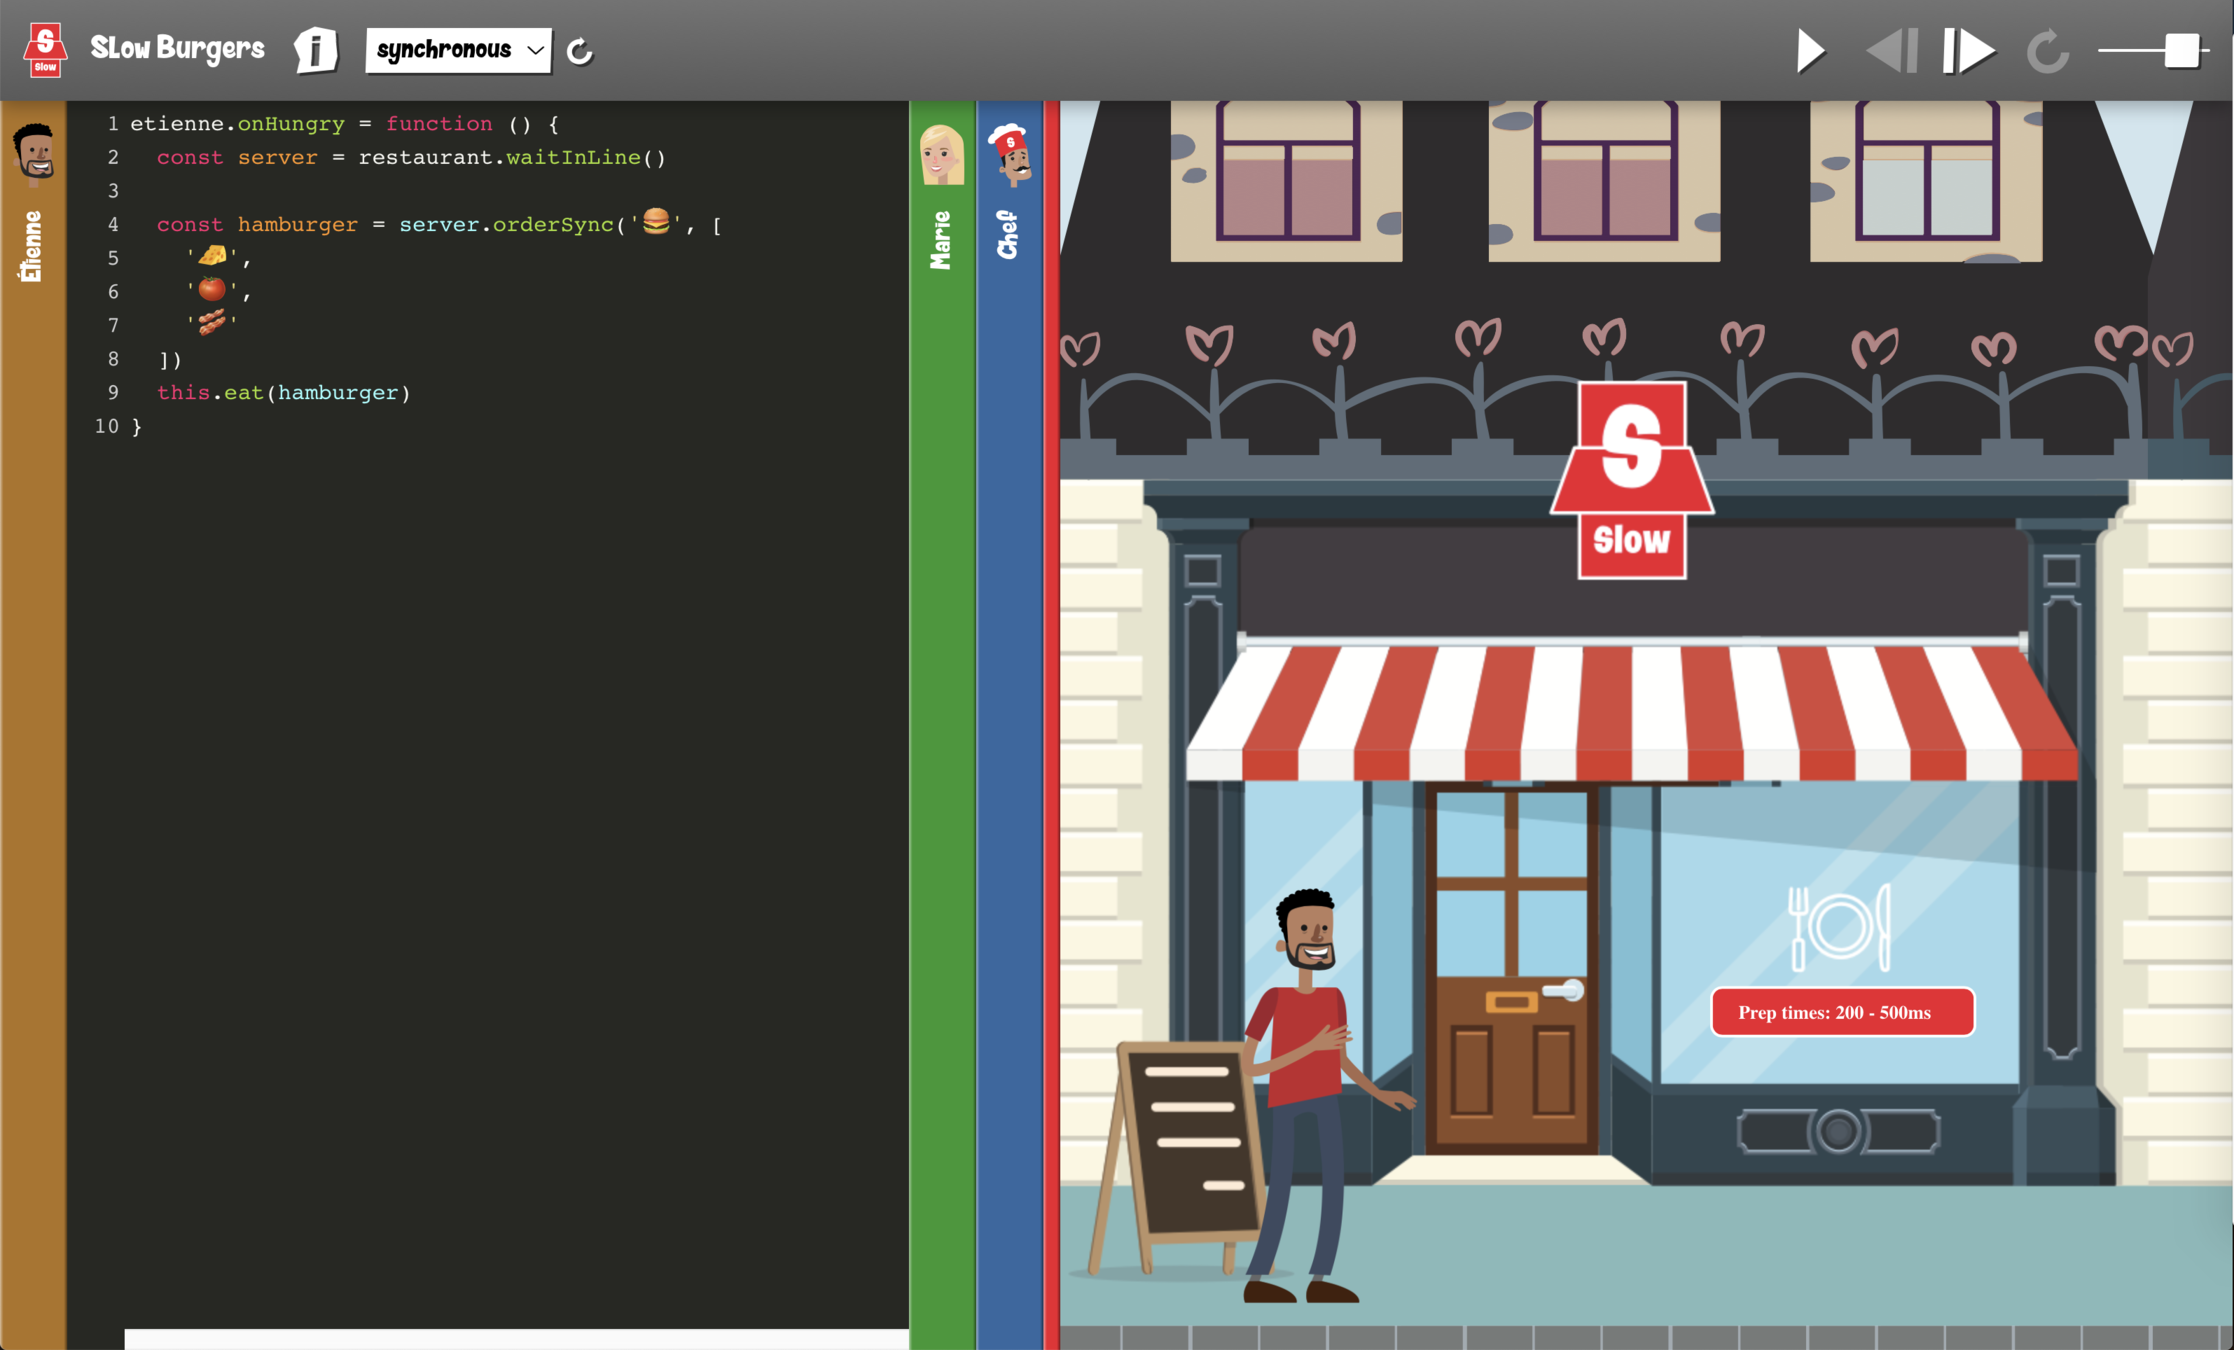The height and width of the screenshot is (1350, 2234).
Task: Select the Etienne tab
Action: (32, 246)
